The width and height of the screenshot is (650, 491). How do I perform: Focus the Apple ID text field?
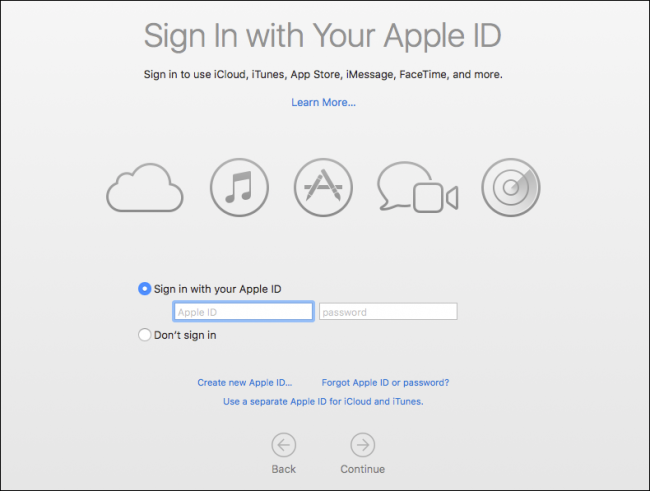243,311
